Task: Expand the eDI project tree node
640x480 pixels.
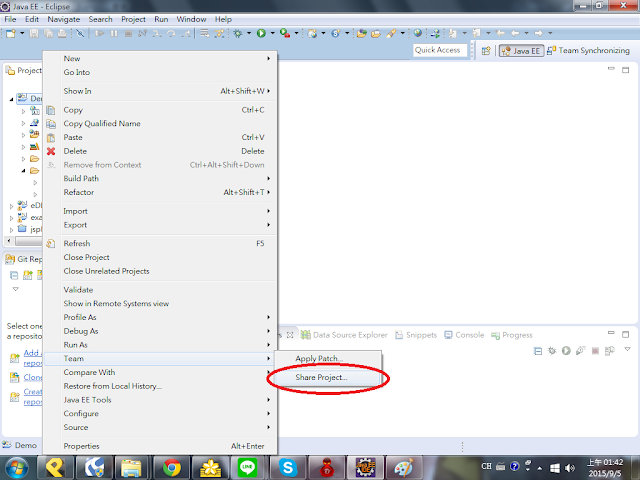Action: coord(11,206)
